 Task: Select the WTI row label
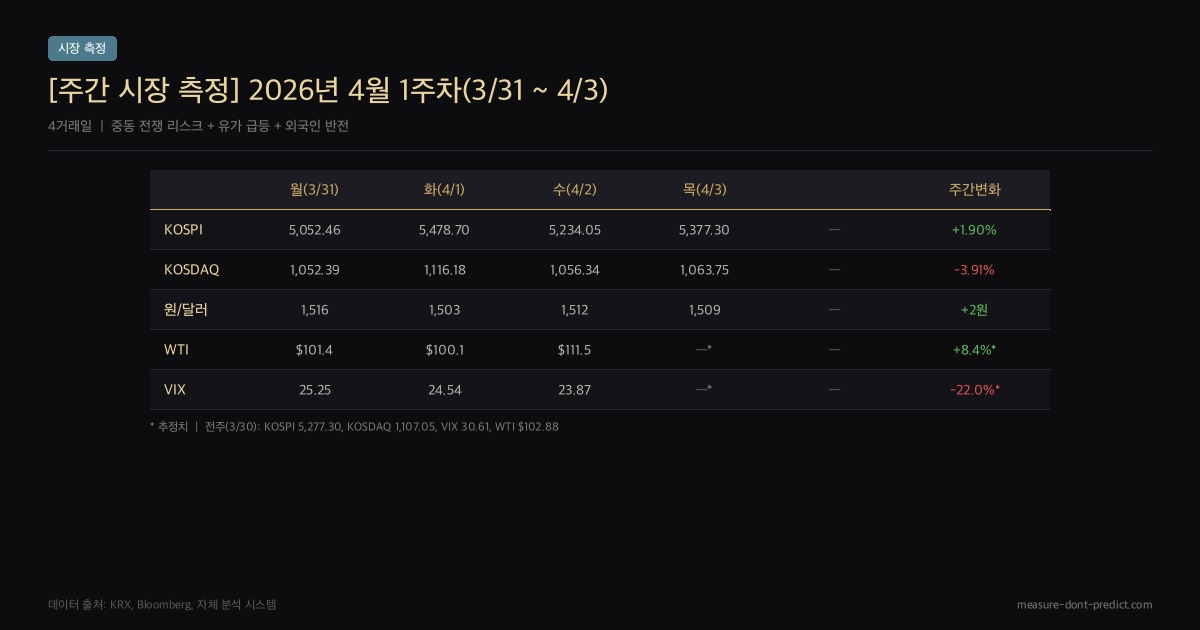pyautogui.click(x=176, y=350)
